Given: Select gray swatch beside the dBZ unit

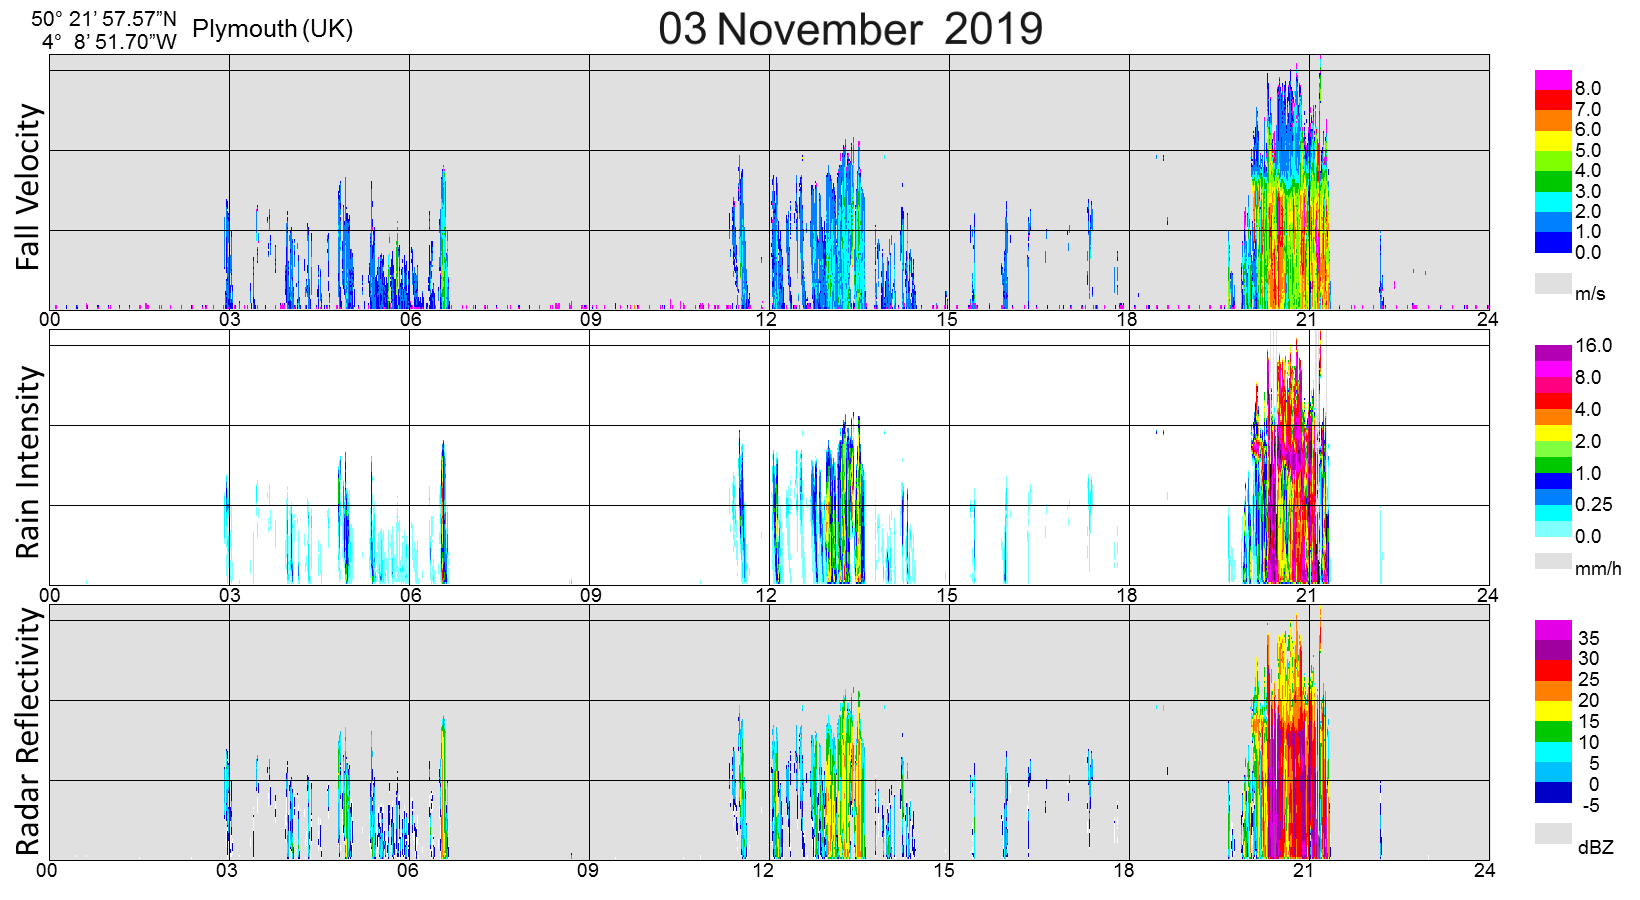Looking at the screenshot, I should pyautogui.click(x=1553, y=833).
